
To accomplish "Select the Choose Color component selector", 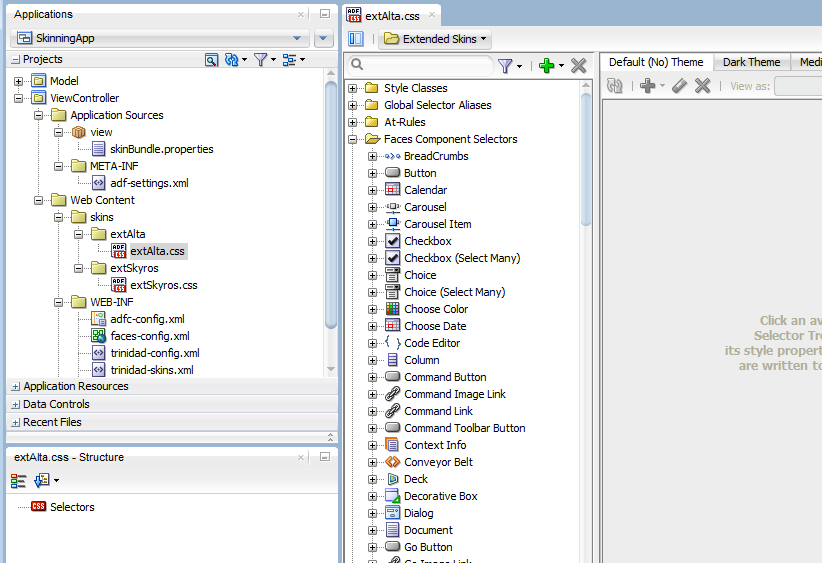I will [436, 309].
